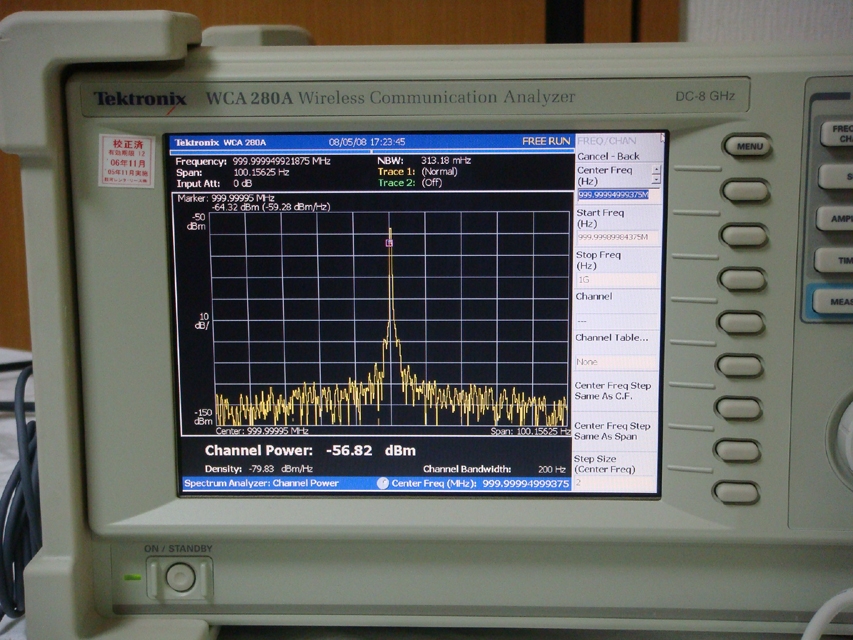The image size is (853, 640).
Task: Push the oval side key beside Channel
Action: (x=741, y=322)
